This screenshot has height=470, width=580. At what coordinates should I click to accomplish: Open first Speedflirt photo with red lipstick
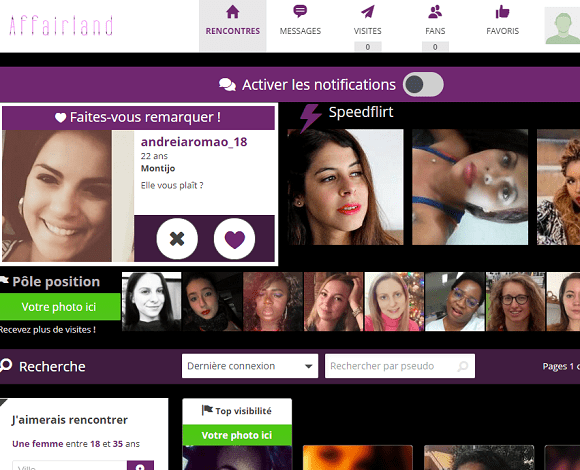[345, 187]
